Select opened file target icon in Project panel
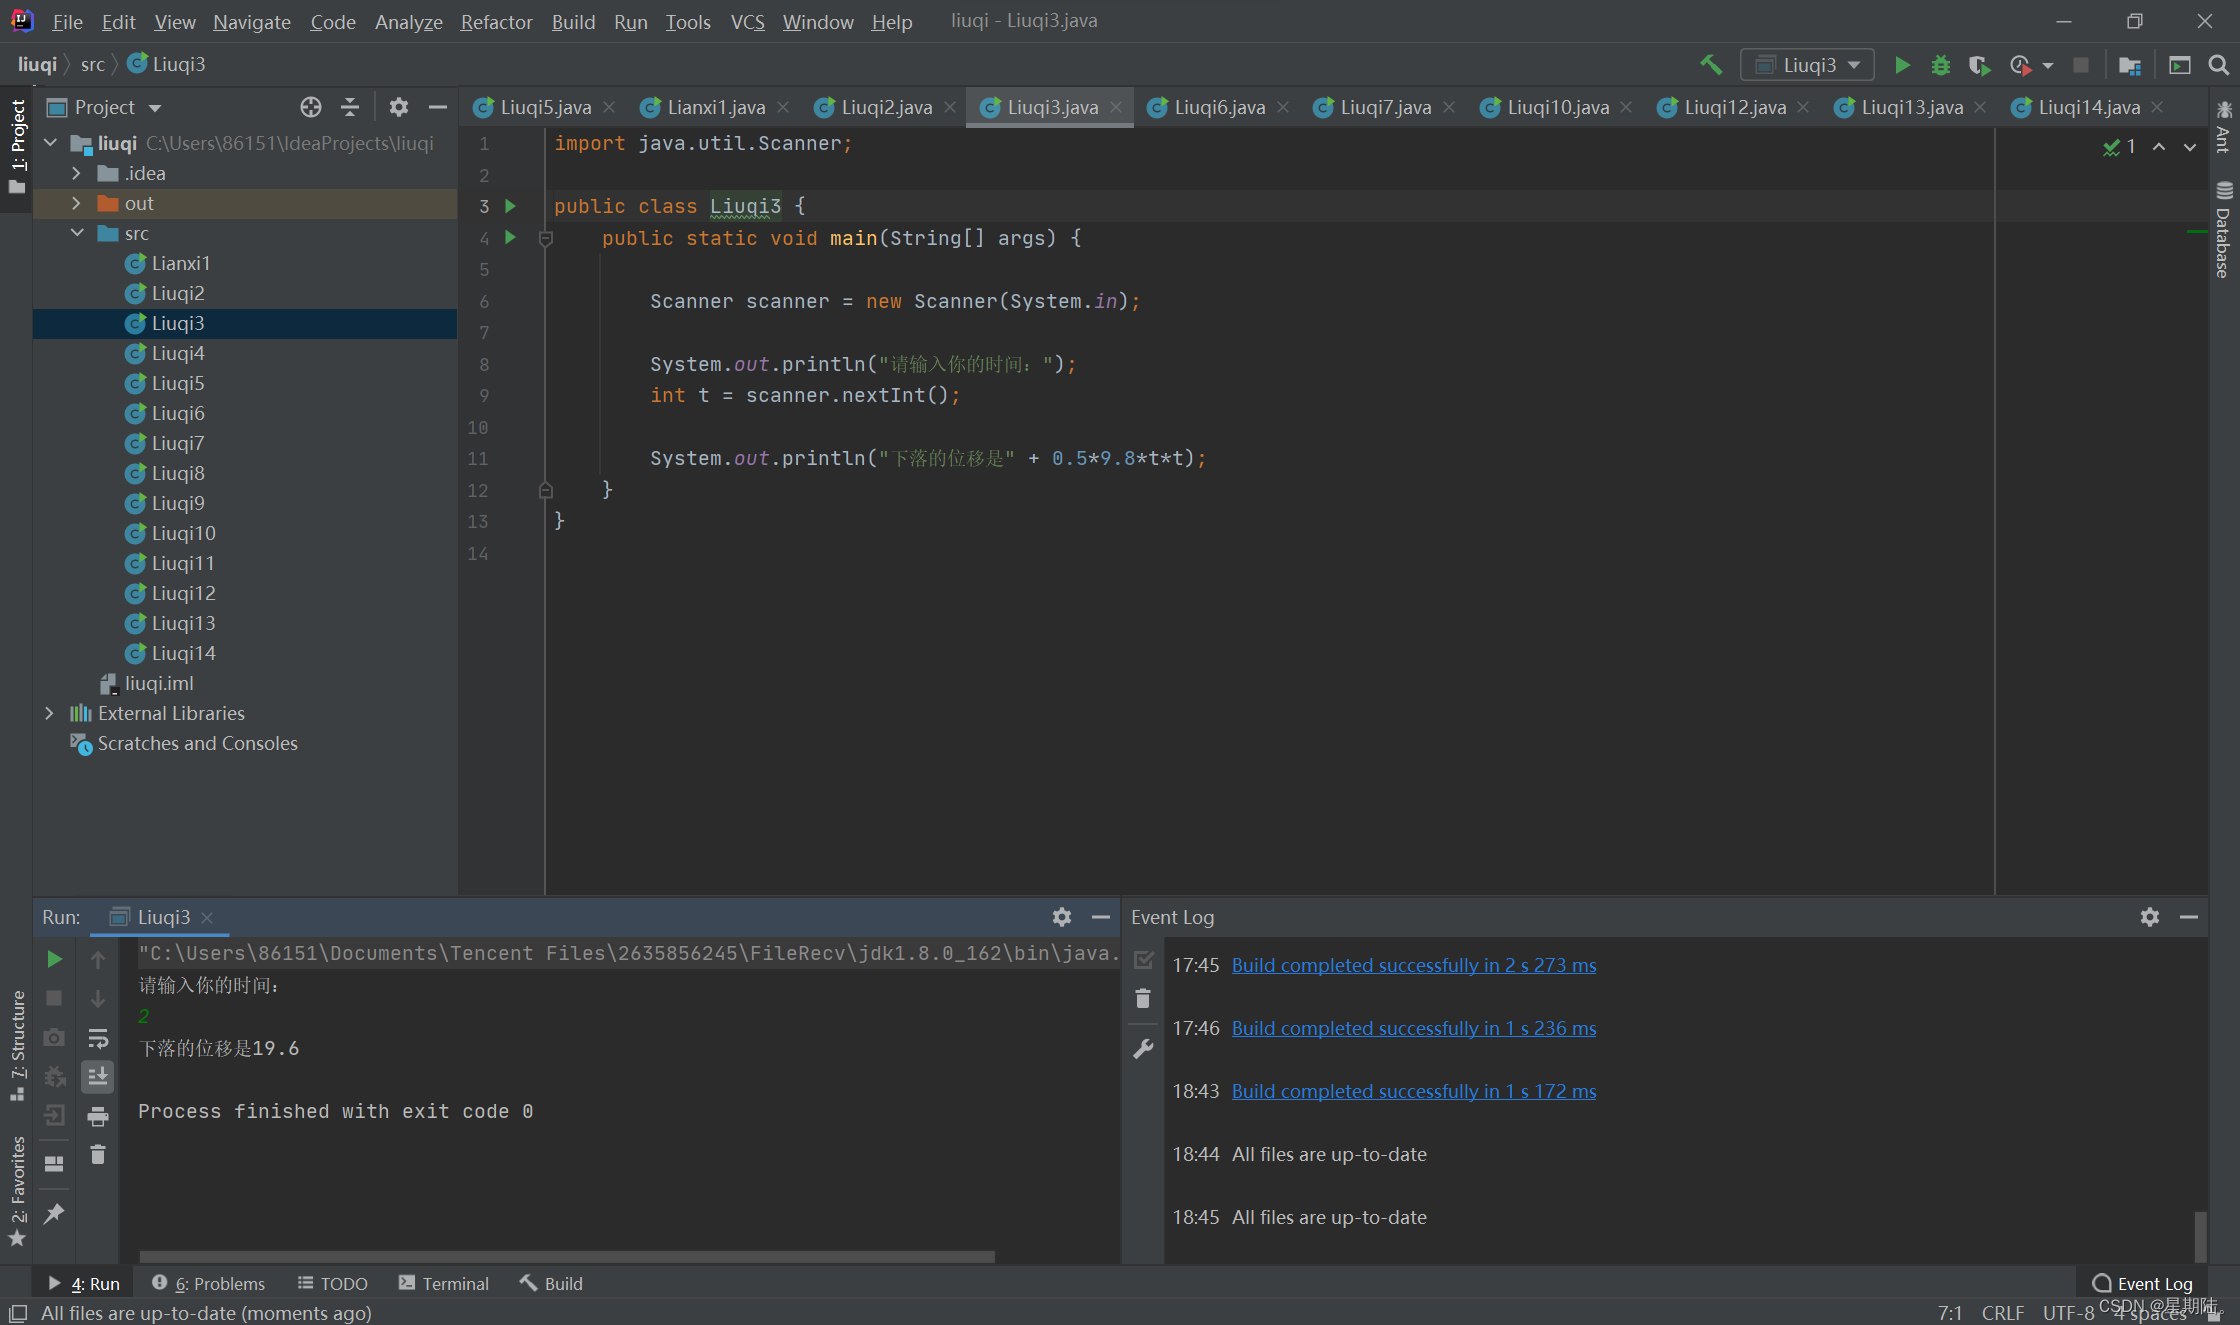 coord(311,107)
